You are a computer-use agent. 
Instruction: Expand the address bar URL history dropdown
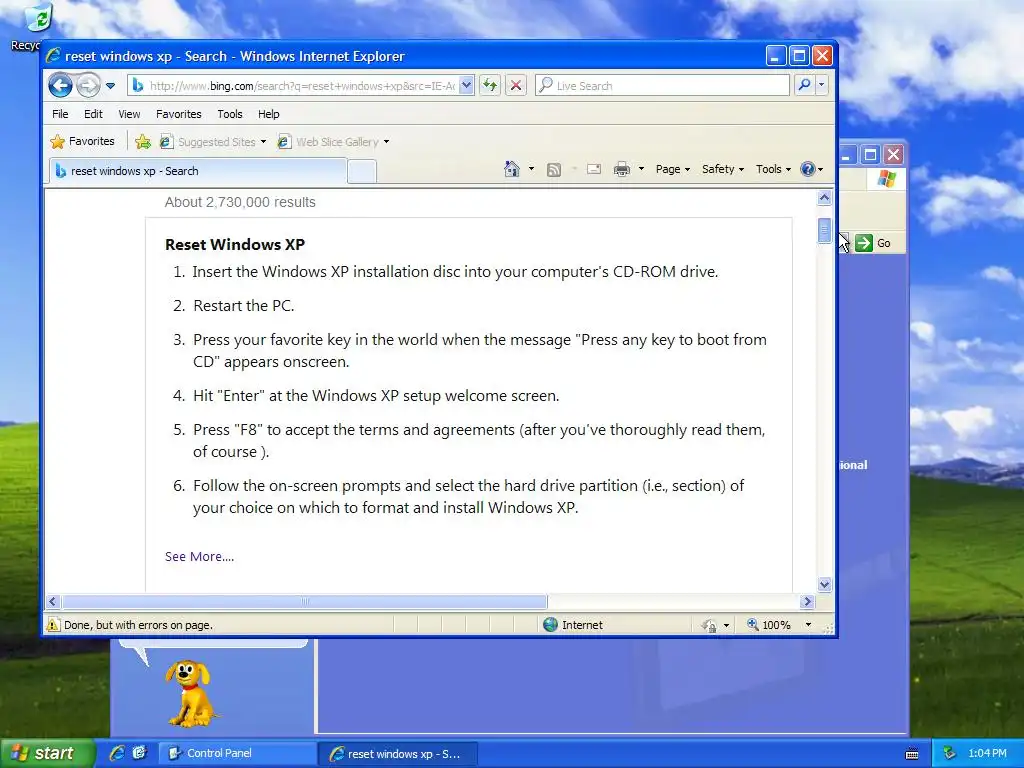click(x=466, y=86)
